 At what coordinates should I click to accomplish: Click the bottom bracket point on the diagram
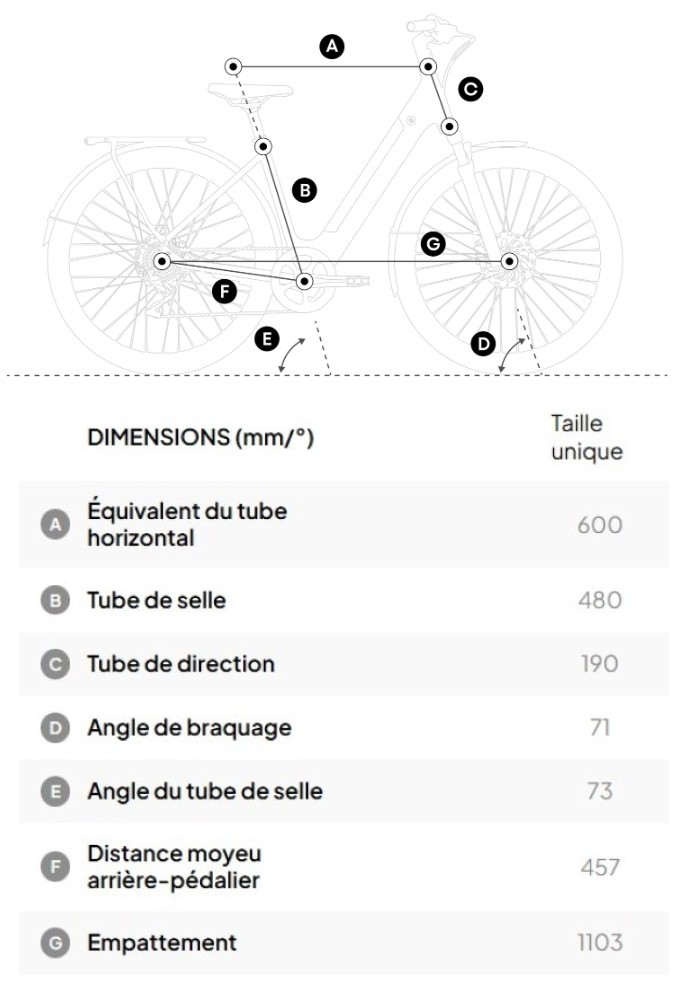pos(304,281)
